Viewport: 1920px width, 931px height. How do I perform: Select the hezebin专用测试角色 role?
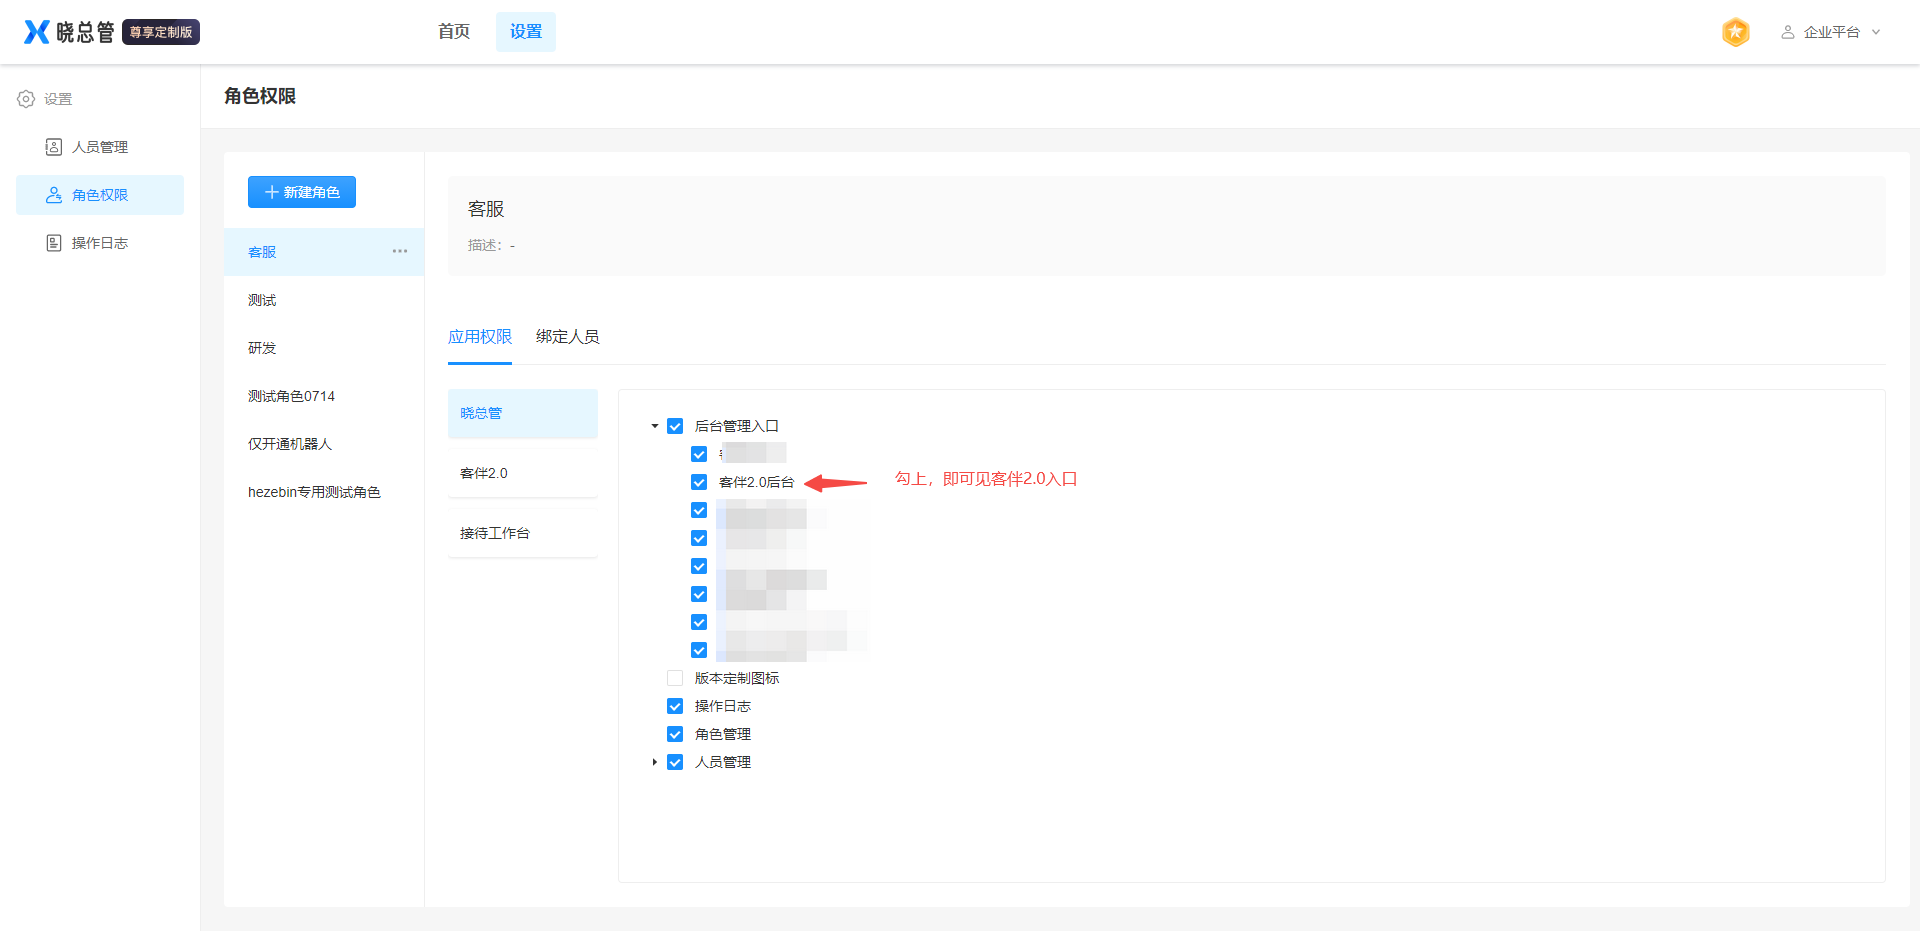pos(324,492)
